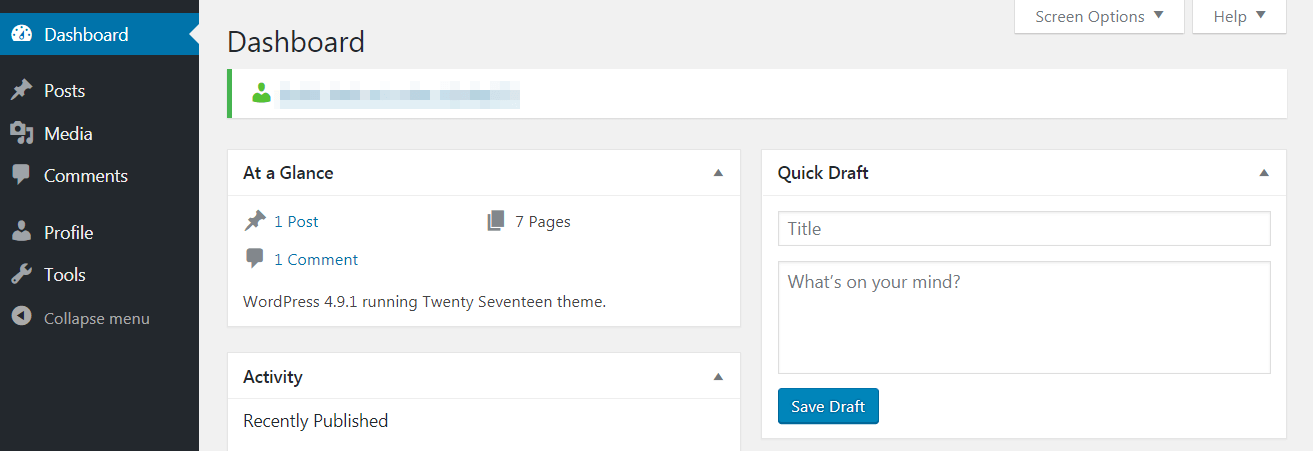This screenshot has width=1313, height=451.
Task: Click the green user icon in notice
Action: 262,94
